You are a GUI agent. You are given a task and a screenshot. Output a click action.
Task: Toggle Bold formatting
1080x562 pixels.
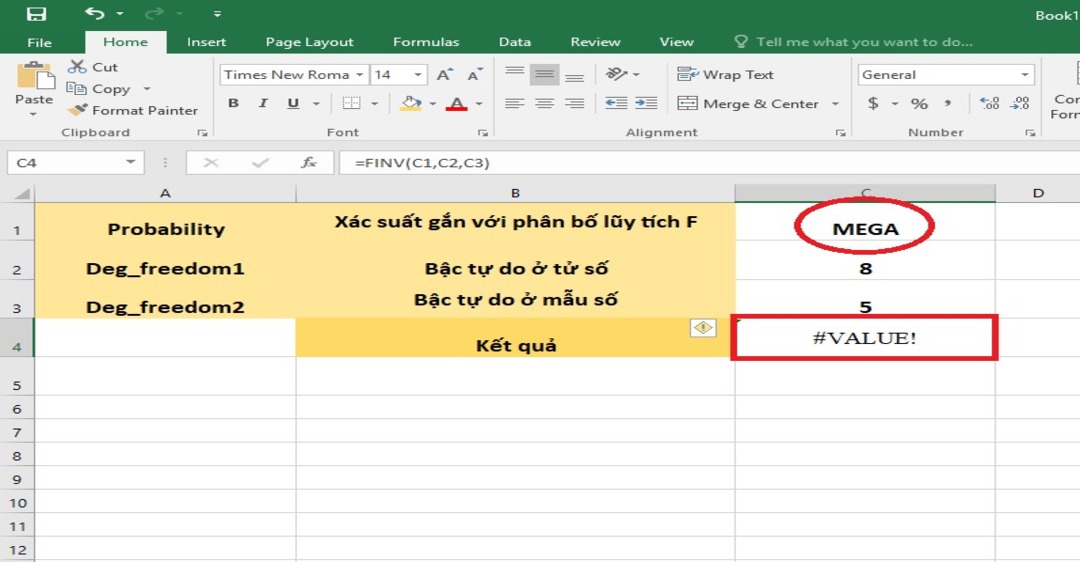233,104
